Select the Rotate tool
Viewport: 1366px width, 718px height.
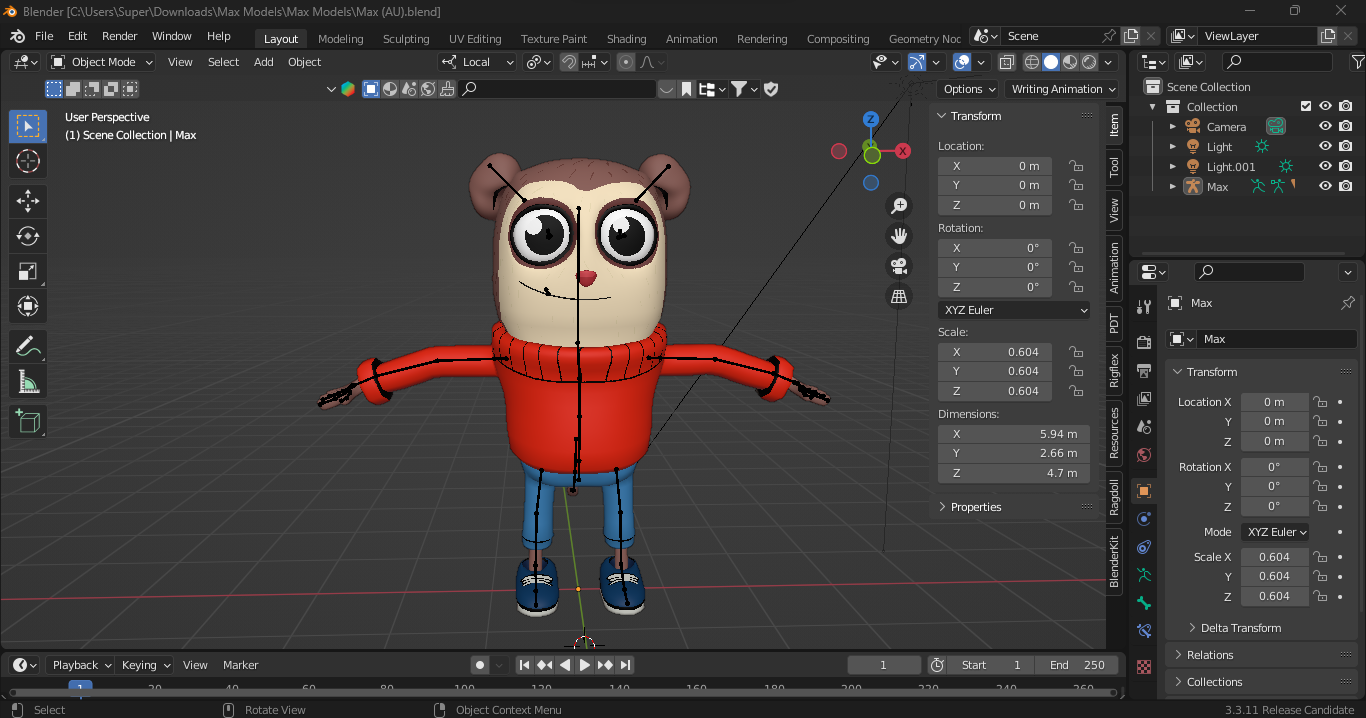tap(28, 236)
